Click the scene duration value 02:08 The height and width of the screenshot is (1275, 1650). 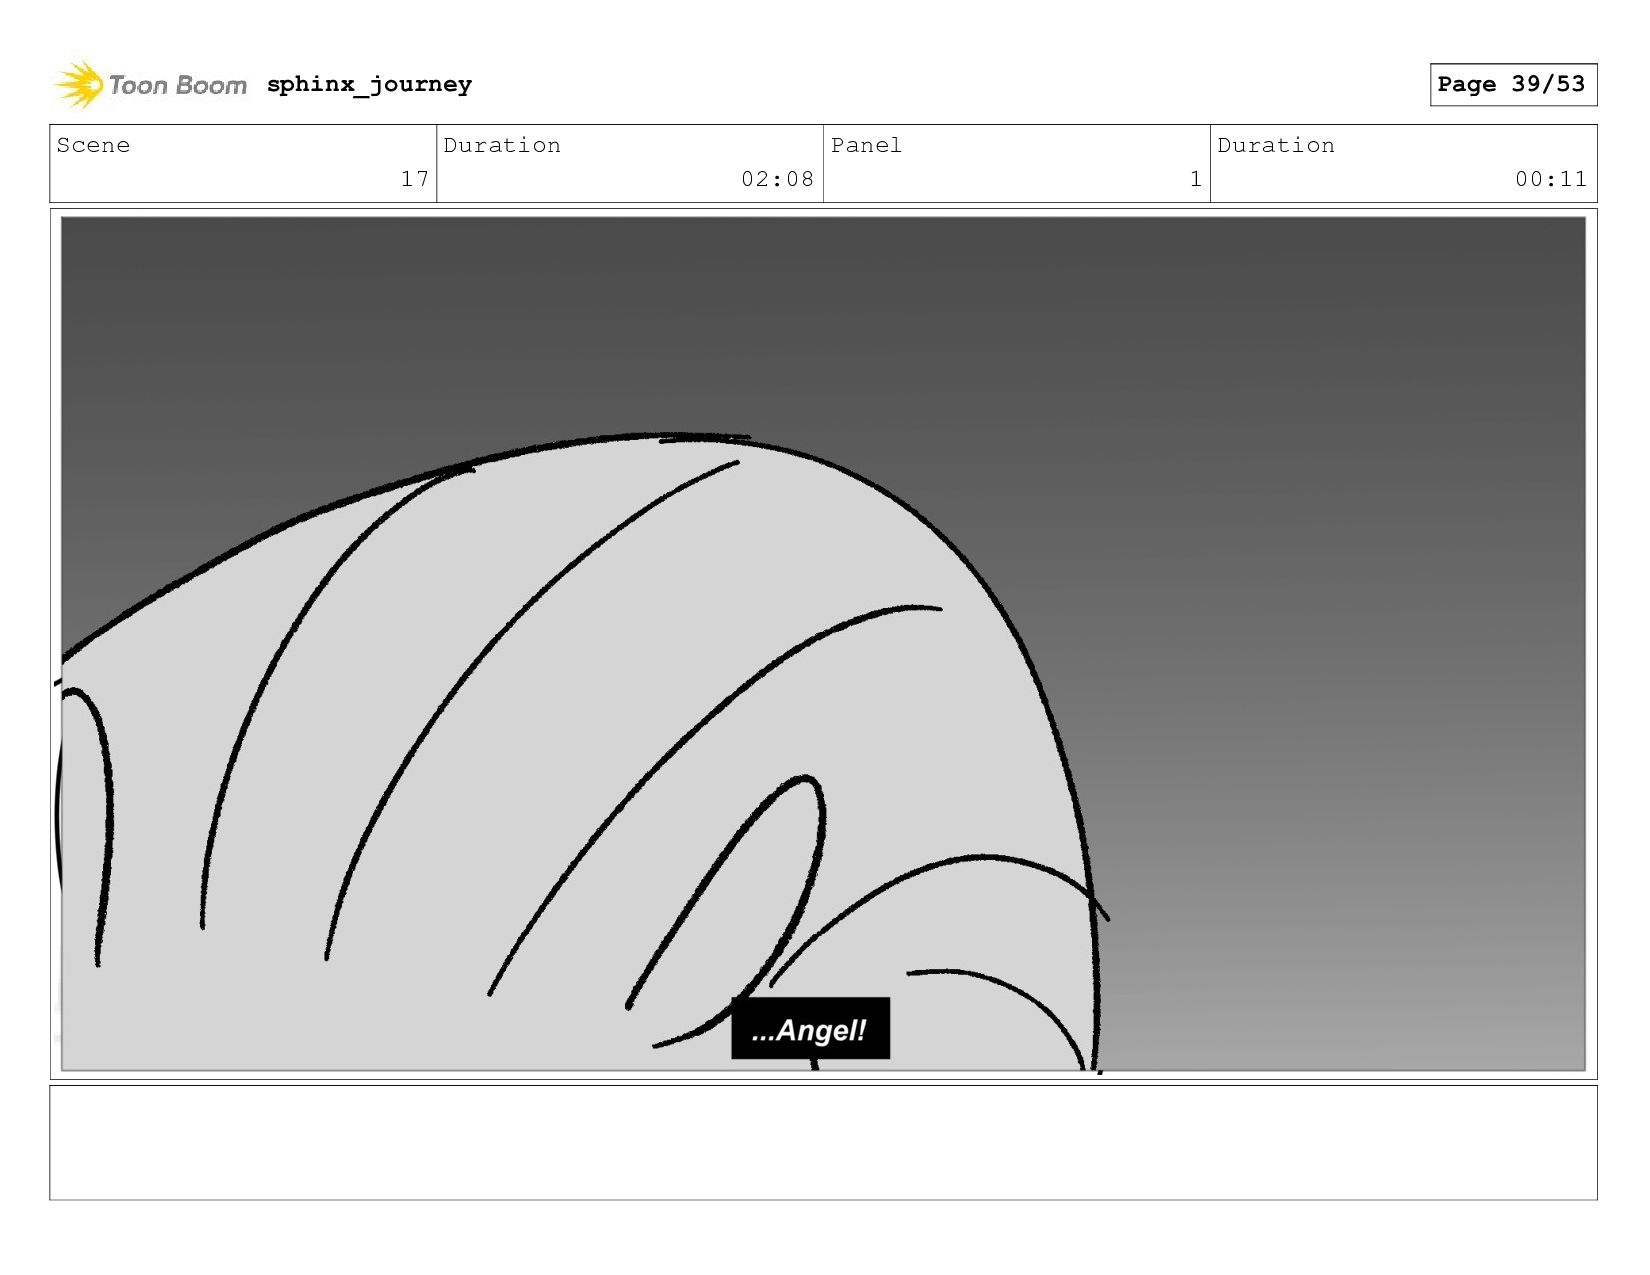(777, 179)
